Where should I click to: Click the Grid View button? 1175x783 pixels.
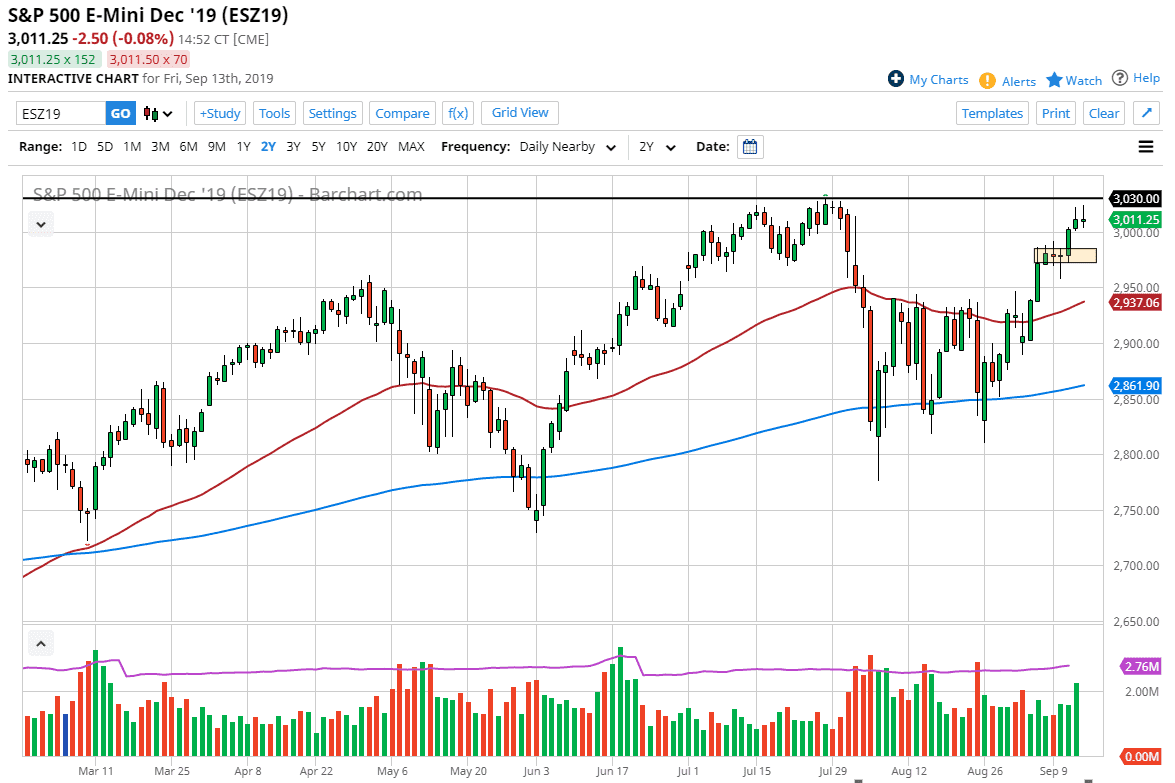pos(520,112)
